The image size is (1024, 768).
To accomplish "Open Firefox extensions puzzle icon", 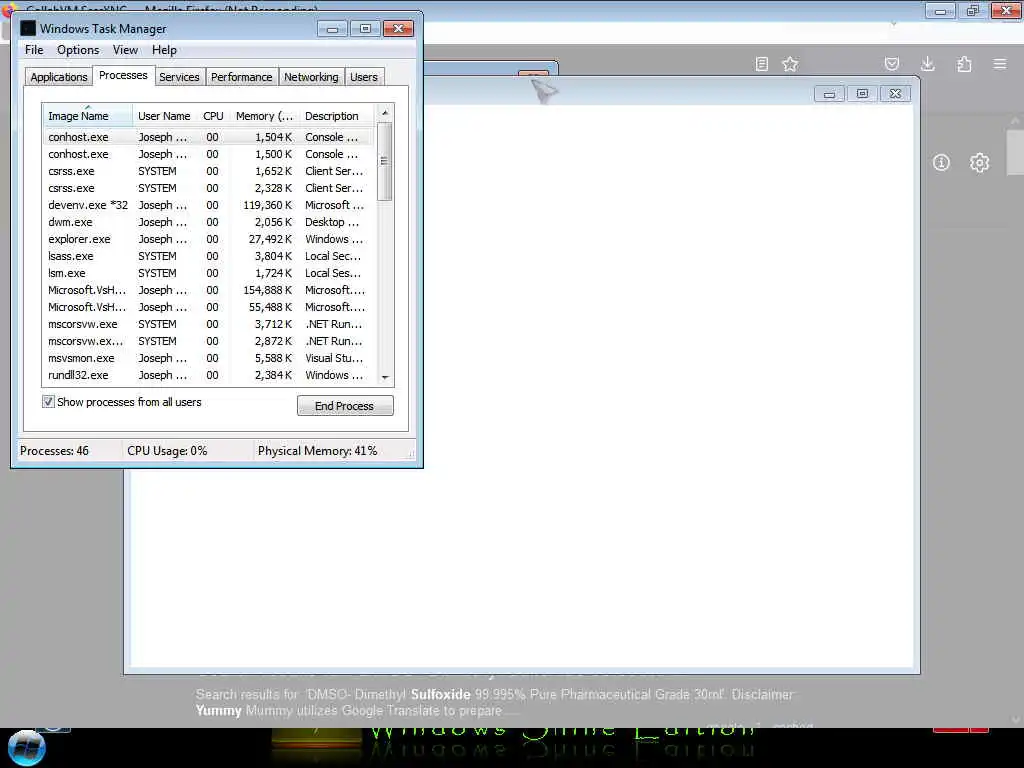I will click(x=964, y=64).
